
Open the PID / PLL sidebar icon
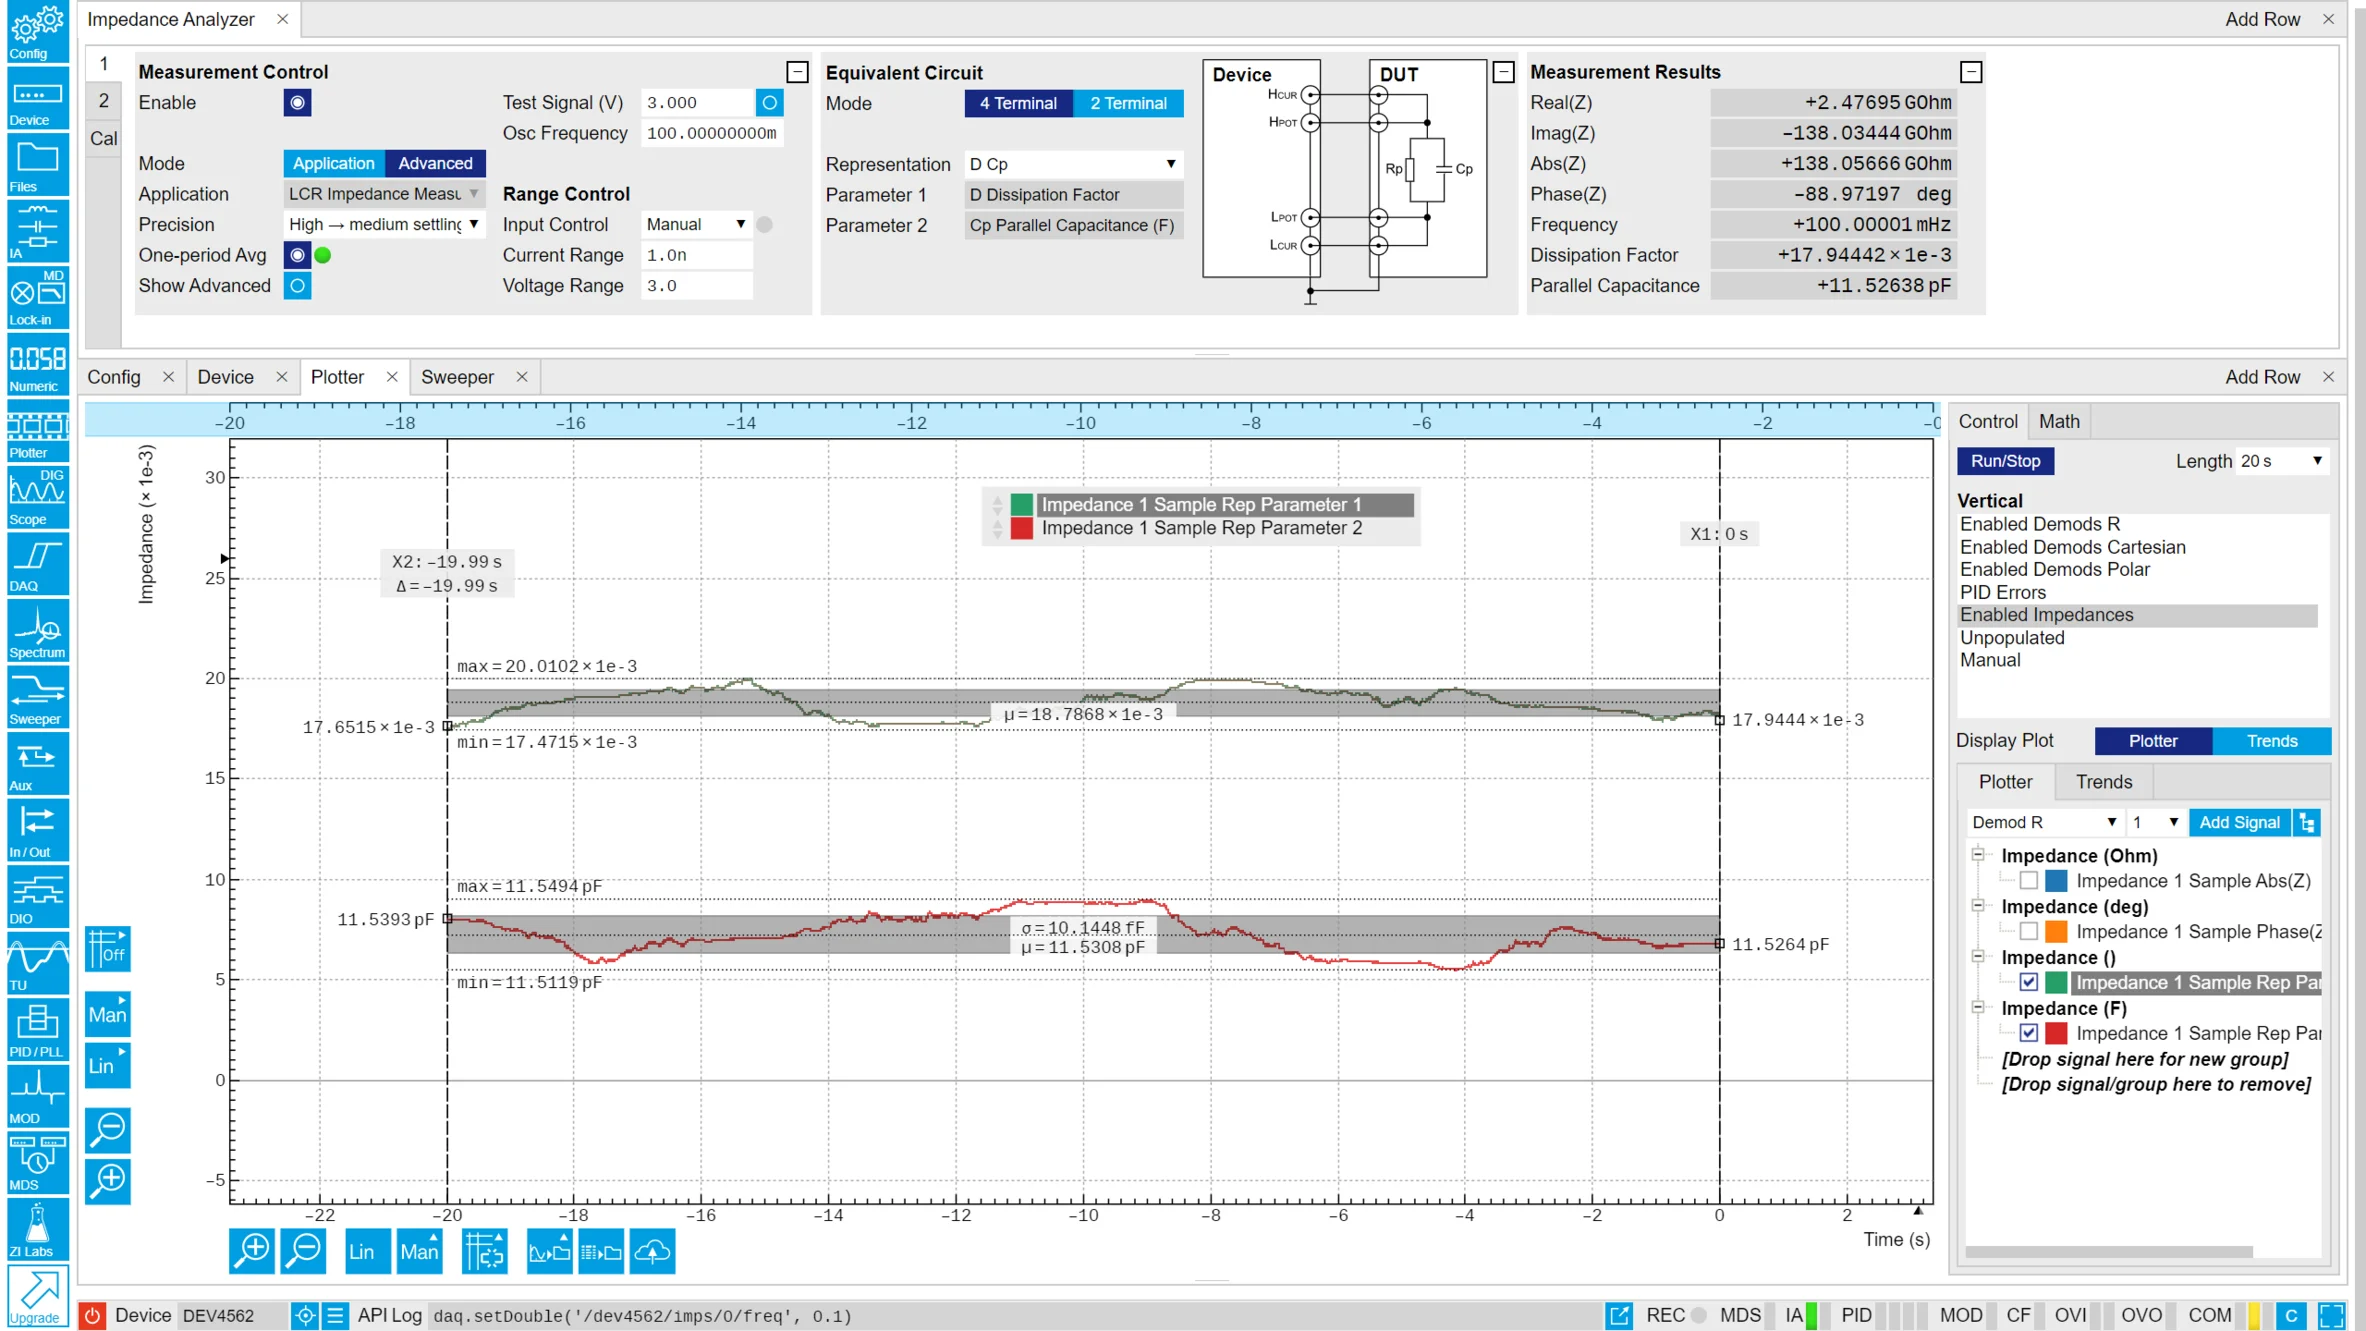(x=37, y=1029)
